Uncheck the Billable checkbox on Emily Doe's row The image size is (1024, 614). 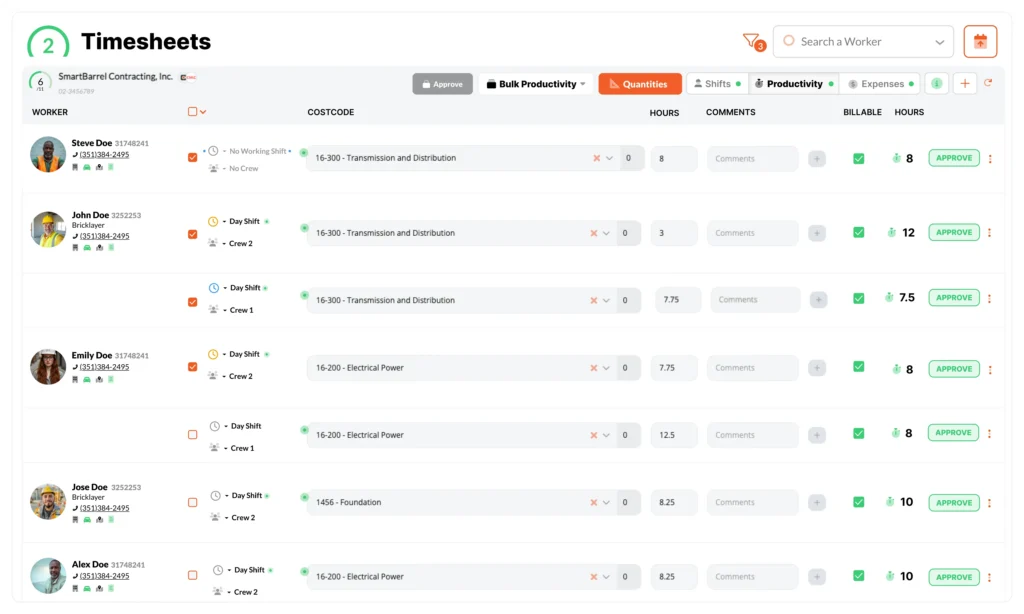coord(858,369)
